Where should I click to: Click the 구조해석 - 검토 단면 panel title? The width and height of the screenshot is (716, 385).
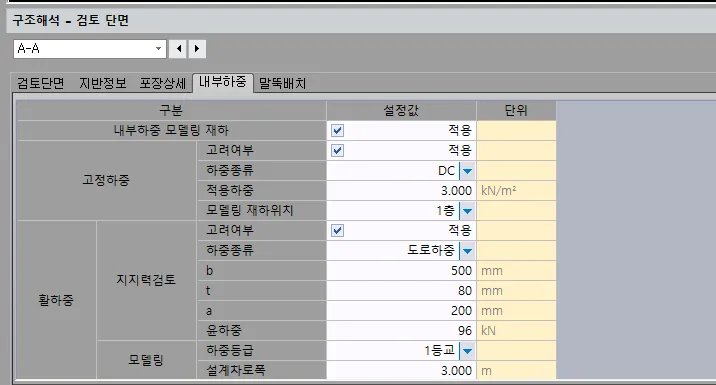[x=70, y=20]
